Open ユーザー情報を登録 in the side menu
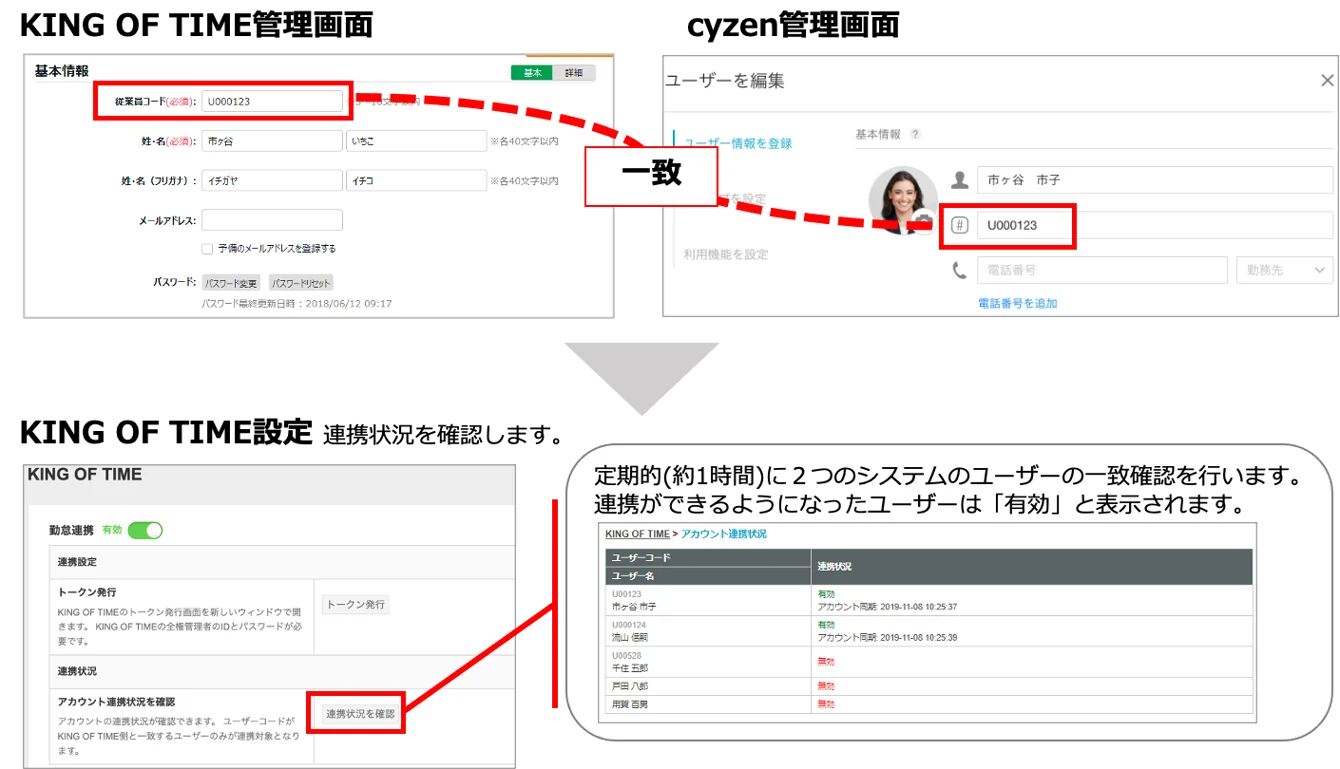The image size is (1340, 769). pos(738,143)
